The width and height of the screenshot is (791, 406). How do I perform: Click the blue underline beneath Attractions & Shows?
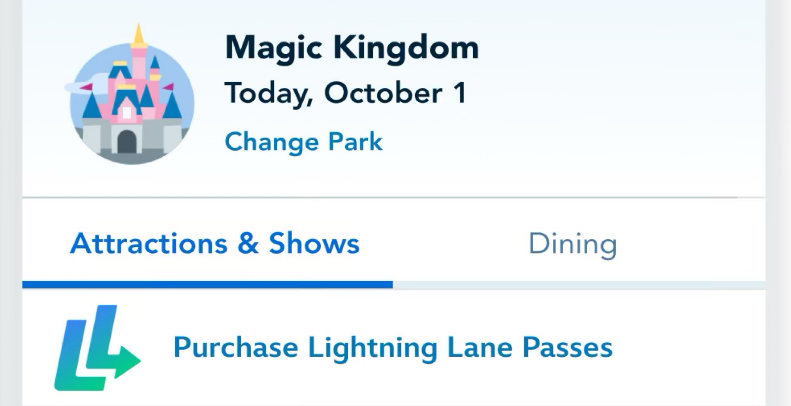coord(207,284)
